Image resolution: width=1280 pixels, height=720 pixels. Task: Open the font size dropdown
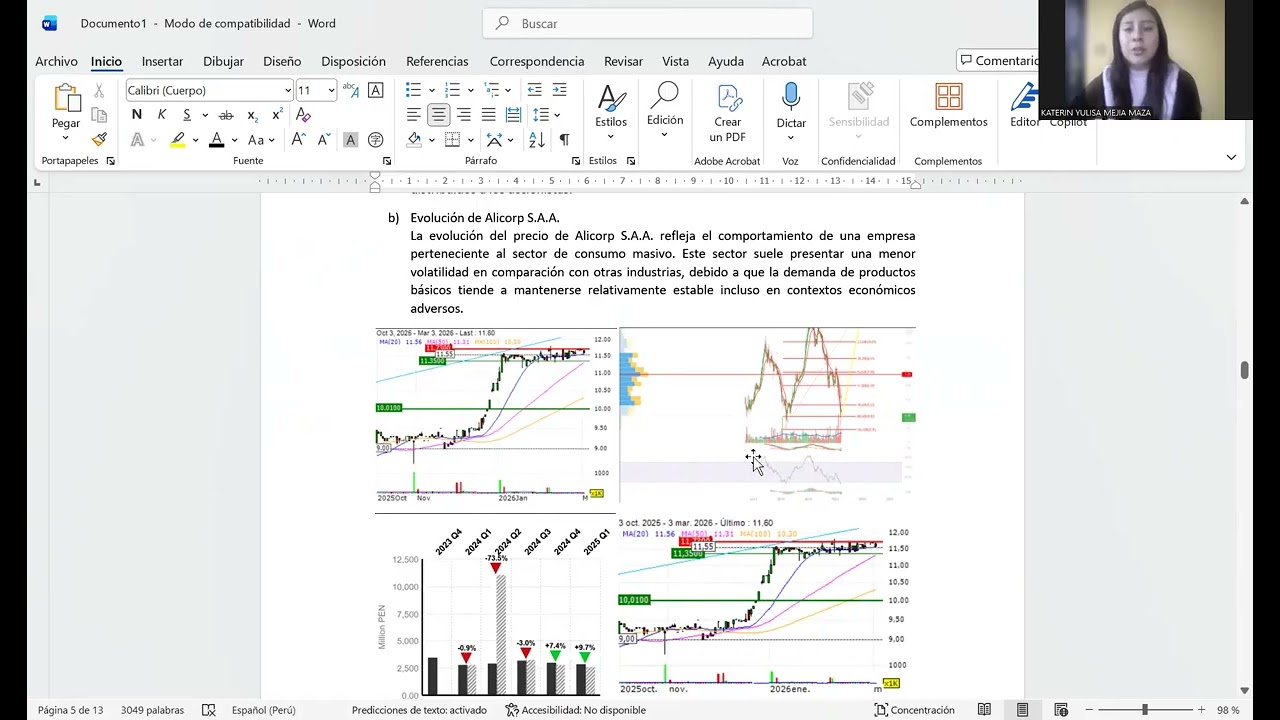[331, 91]
